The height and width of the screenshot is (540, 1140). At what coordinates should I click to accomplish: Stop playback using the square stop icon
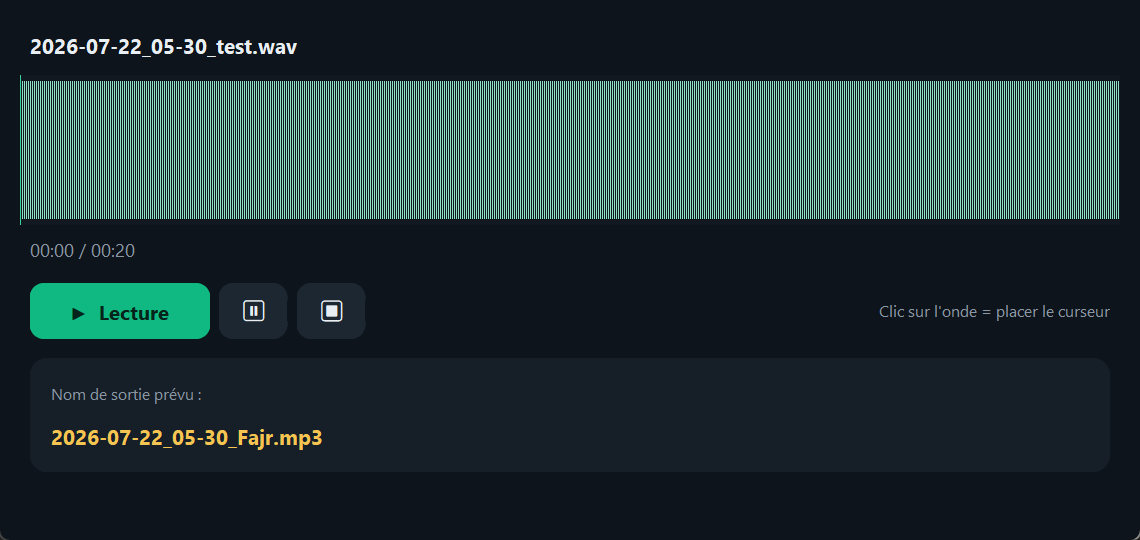(332, 311)
